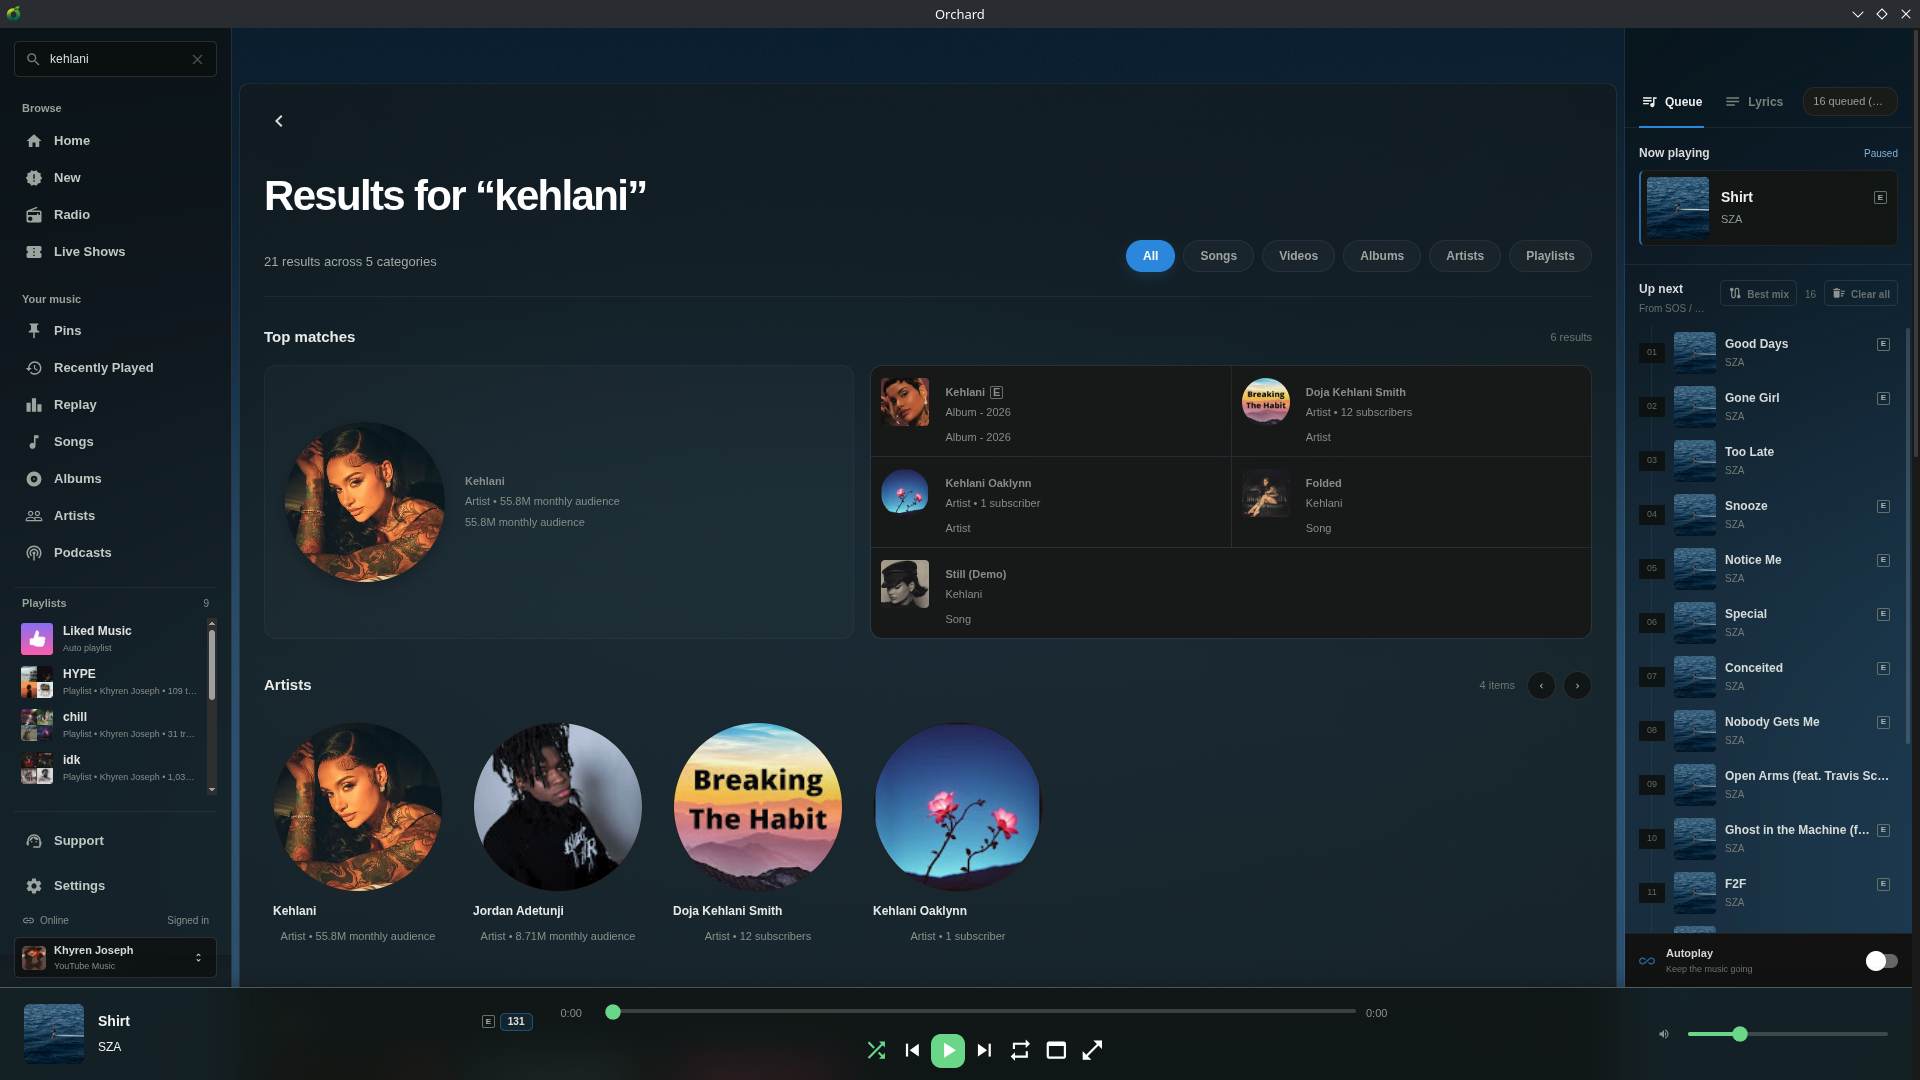Viewport: 1920px width, 1080px height.
Task: Open Doja Kehlani Smith artist circle
Action: point(757,807)
